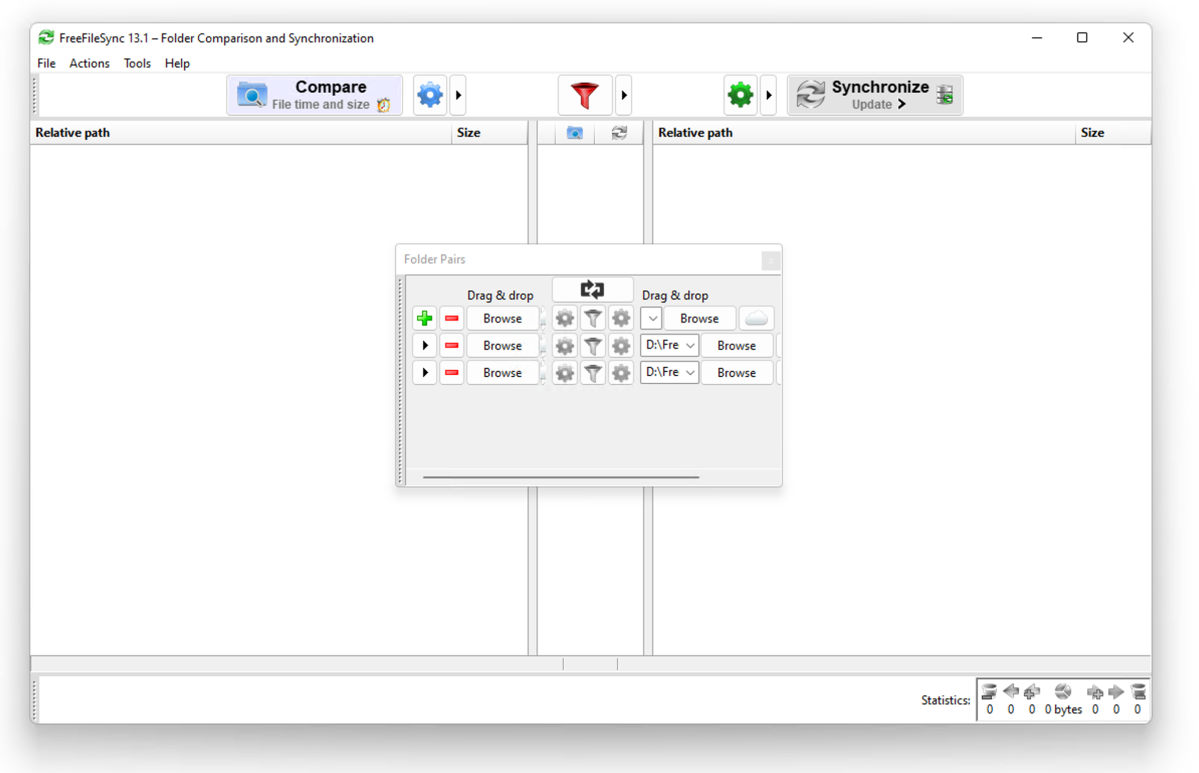
Task: Start the Synchronize Update action
Action: pyautogui.click(x=875, y=95)
